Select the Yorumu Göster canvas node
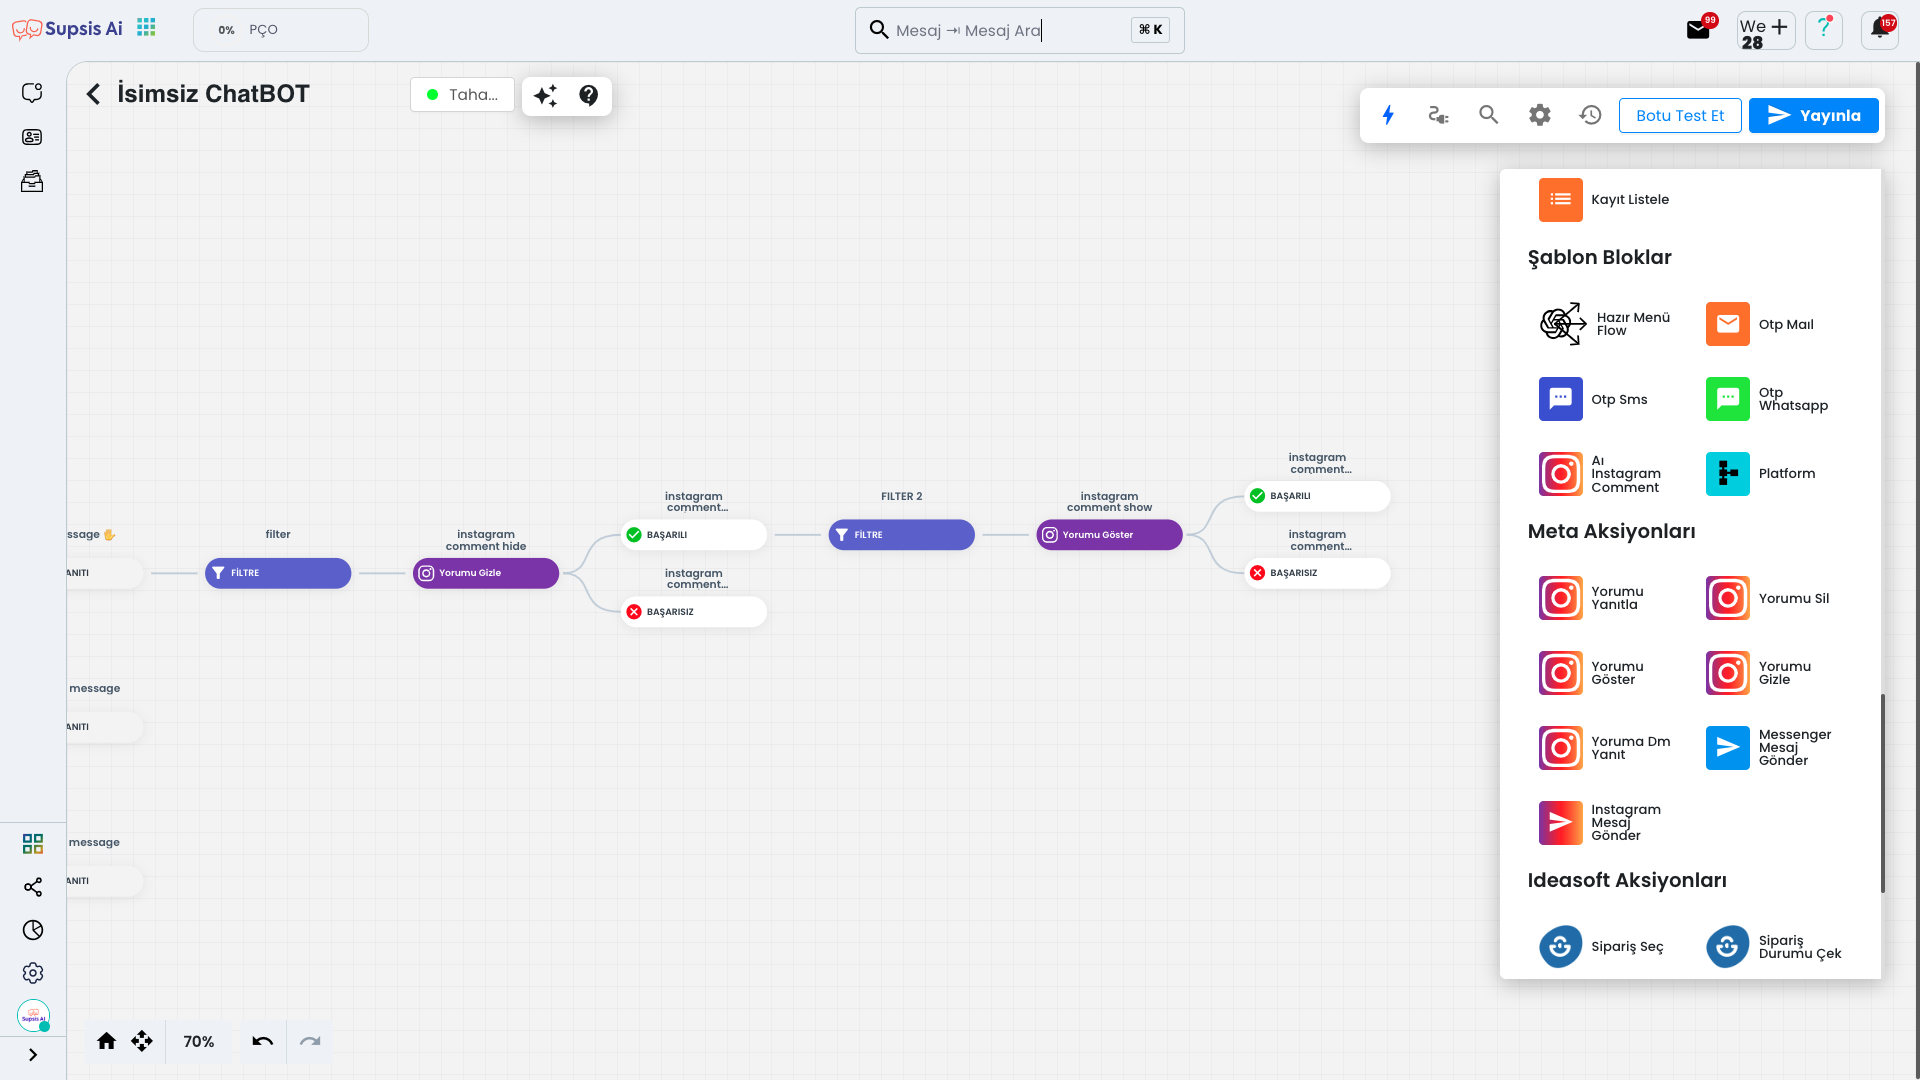 click(x=1109, y=535)
